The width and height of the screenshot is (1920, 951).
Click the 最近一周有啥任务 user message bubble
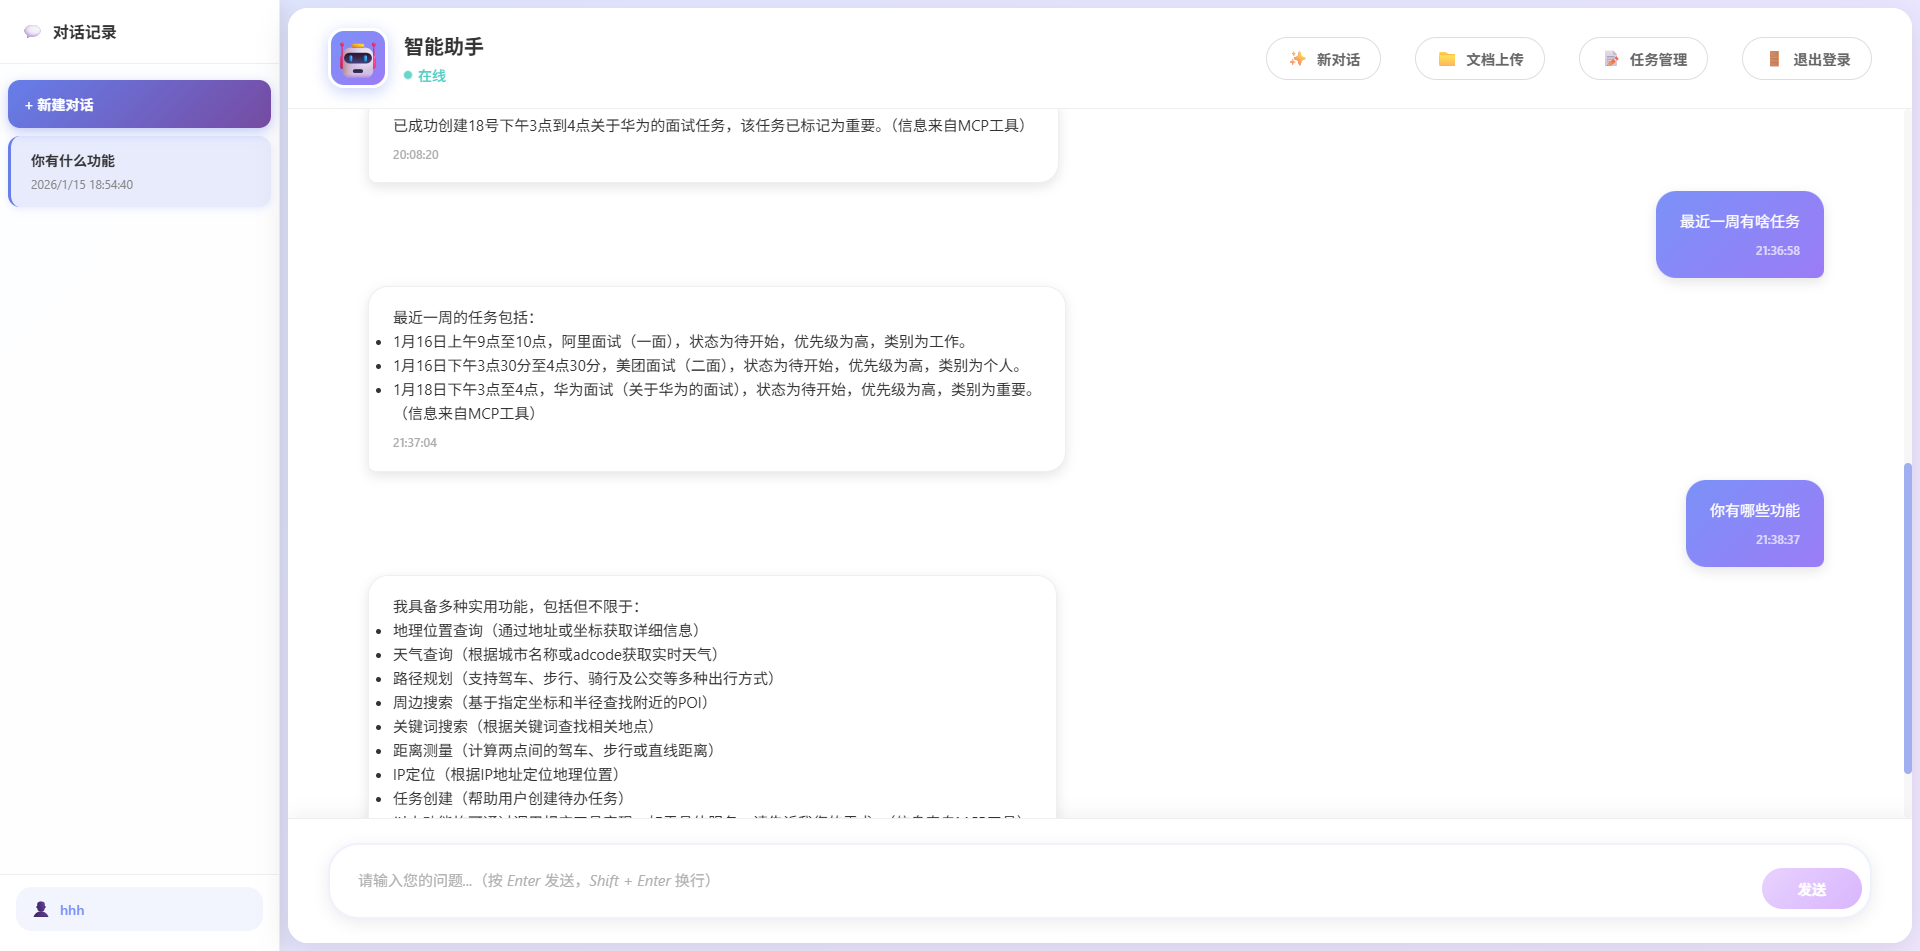[1739, 234]
